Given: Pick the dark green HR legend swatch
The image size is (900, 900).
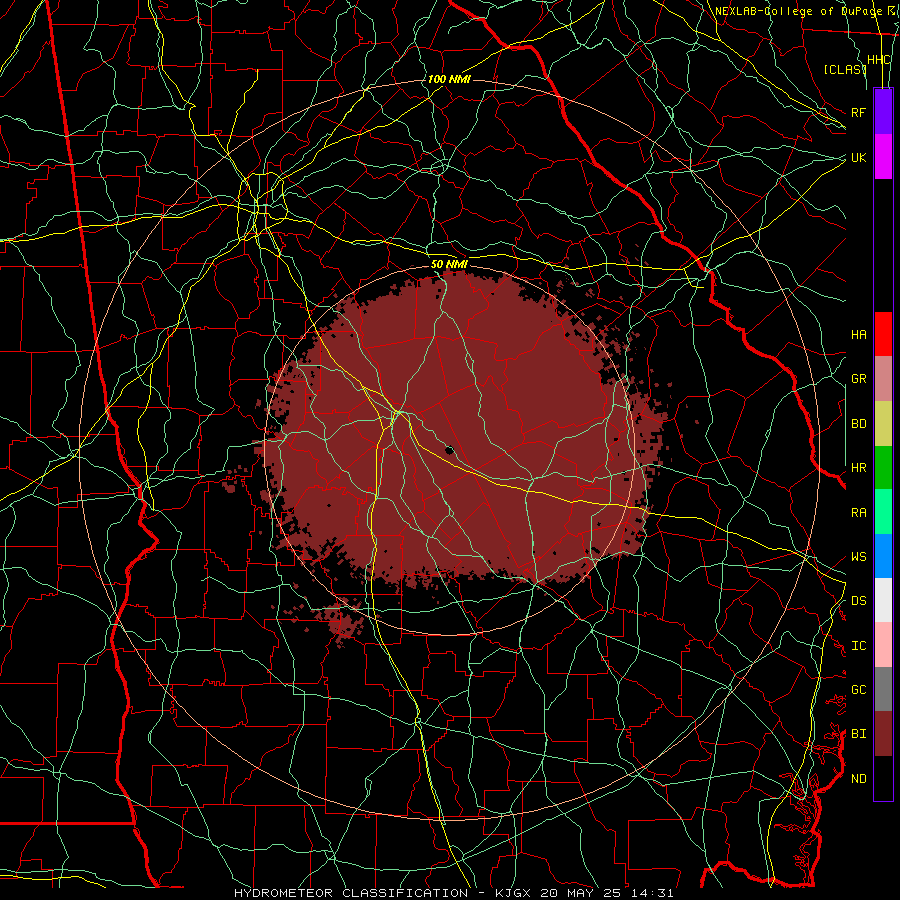Looking at the screenshot, I should point(883,468).
